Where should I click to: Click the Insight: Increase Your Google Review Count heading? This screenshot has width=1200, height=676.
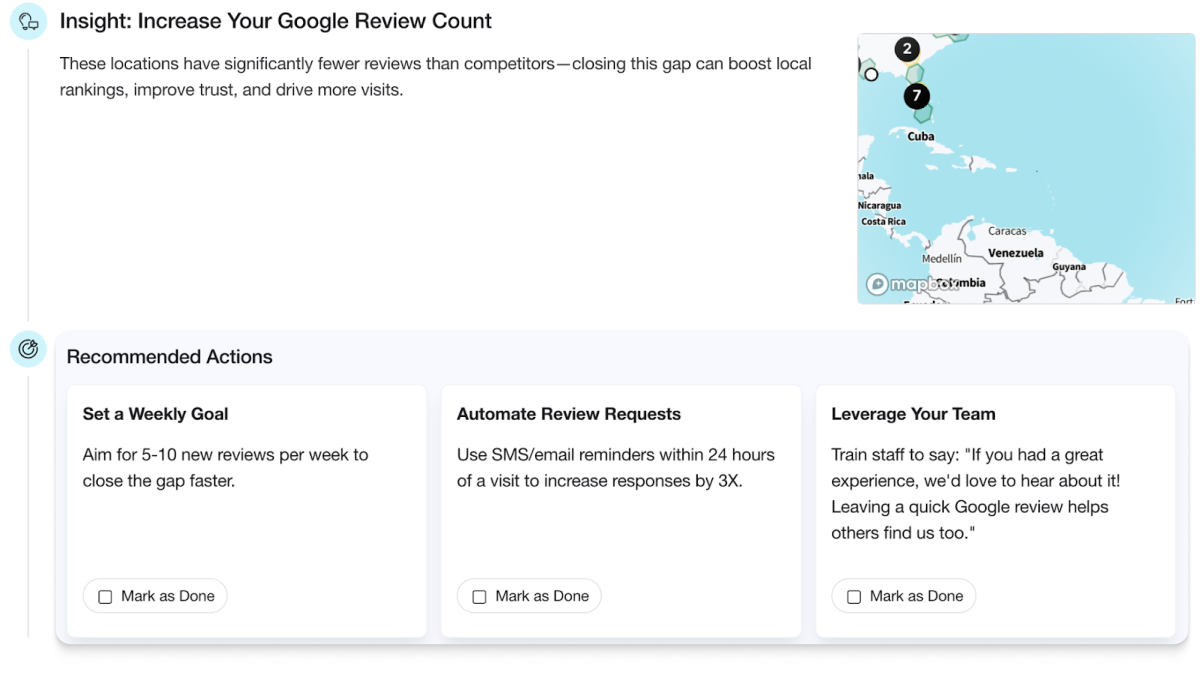pos(276,21)
